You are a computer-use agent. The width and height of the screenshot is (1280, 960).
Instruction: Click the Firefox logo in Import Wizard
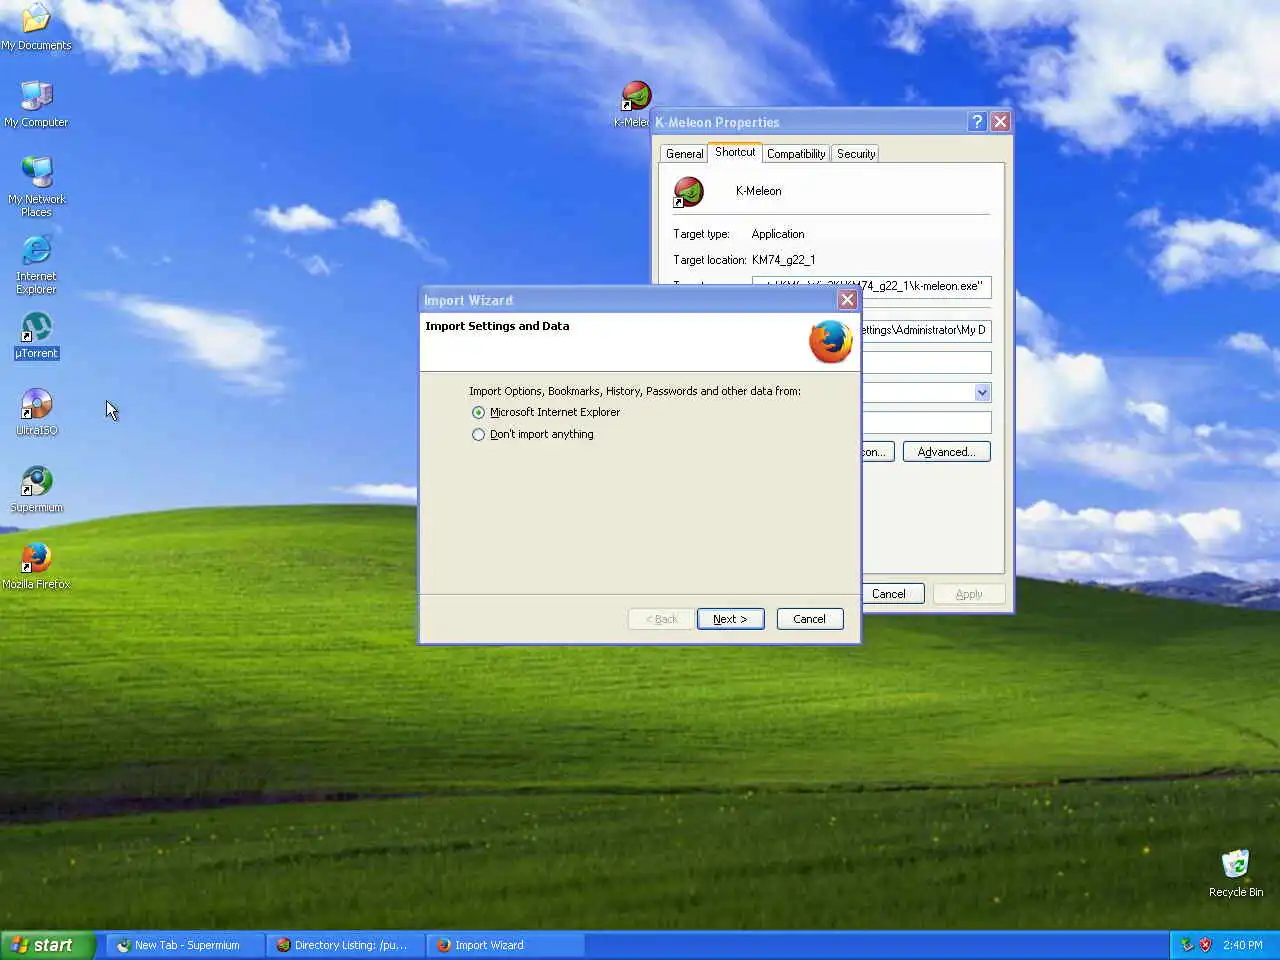(830, 341)
